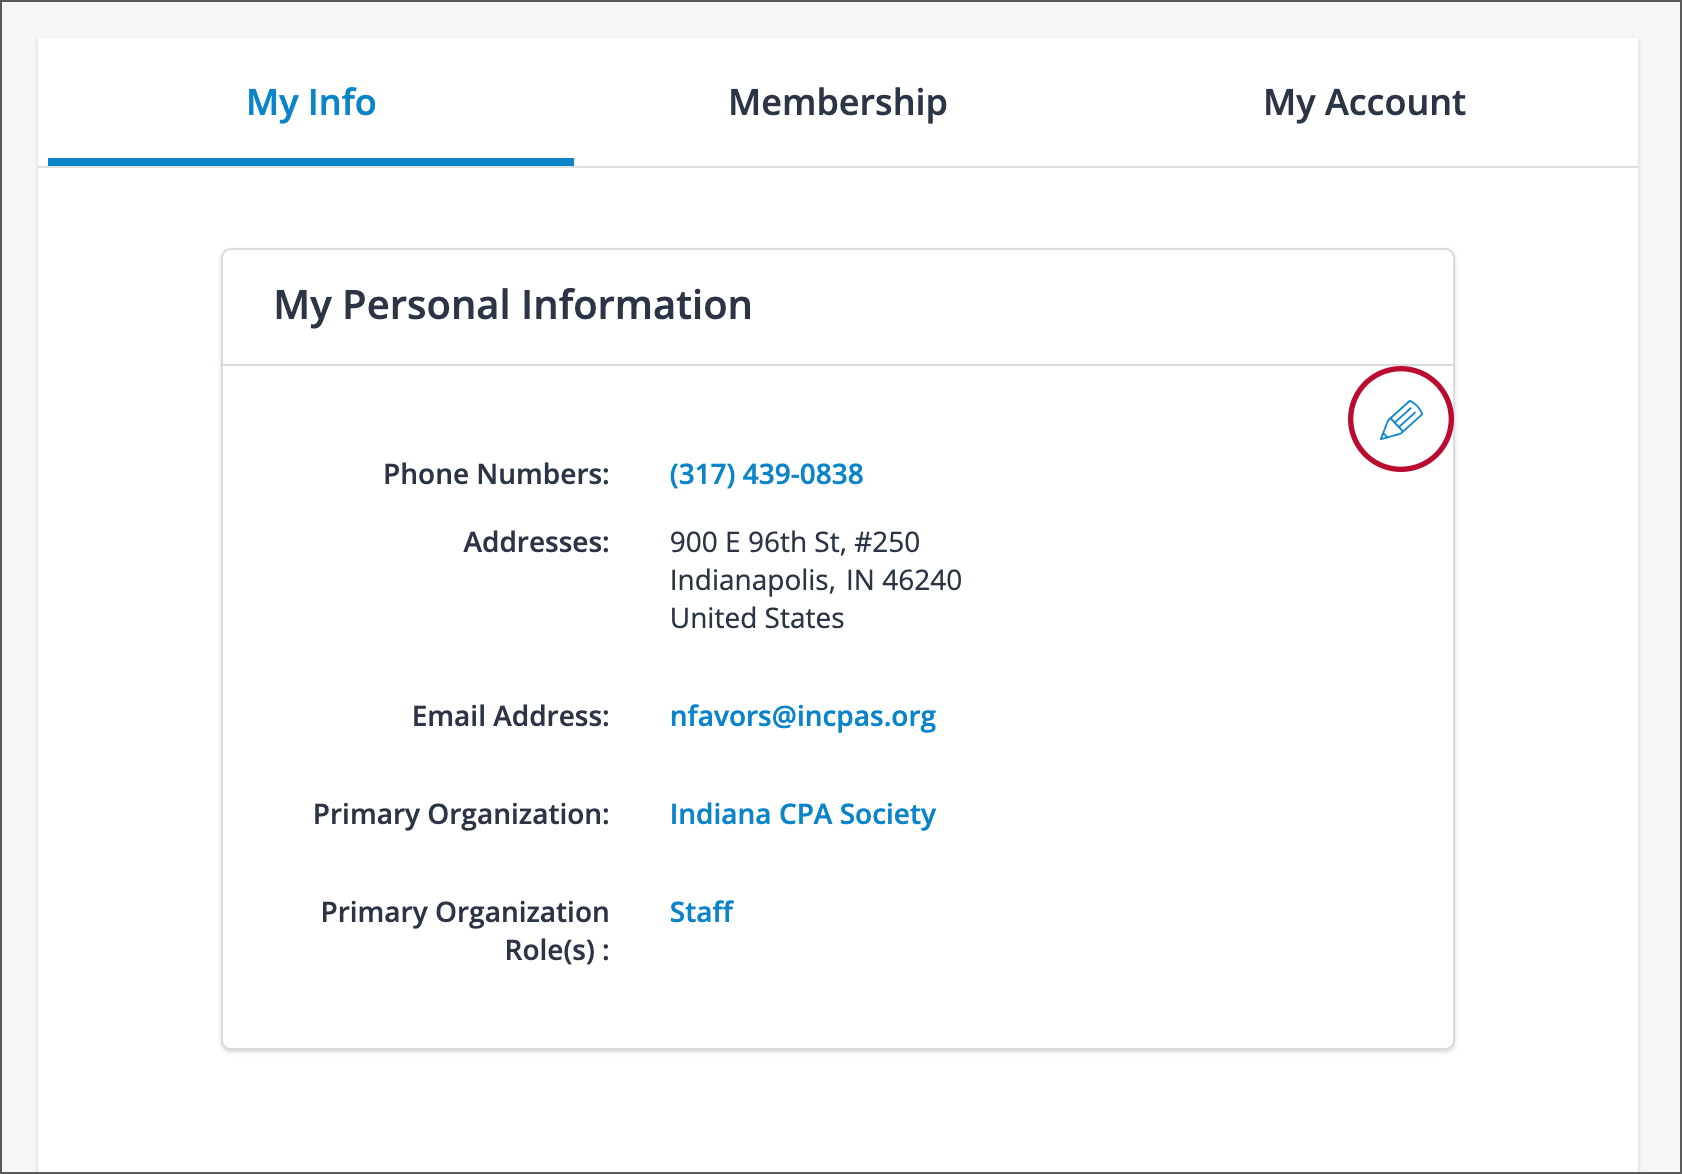Click the address 900 E 96th St

[794, 542]
